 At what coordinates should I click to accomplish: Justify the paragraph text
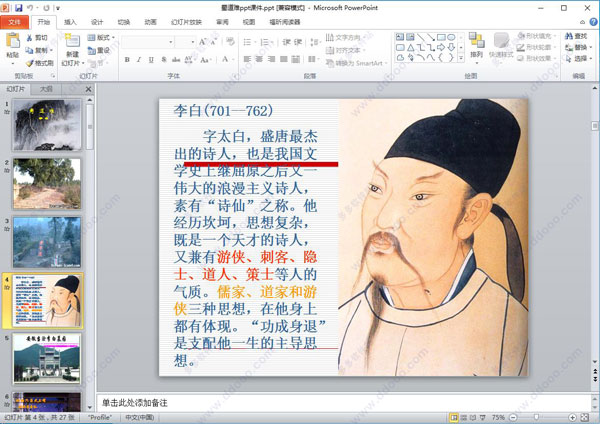284,59
